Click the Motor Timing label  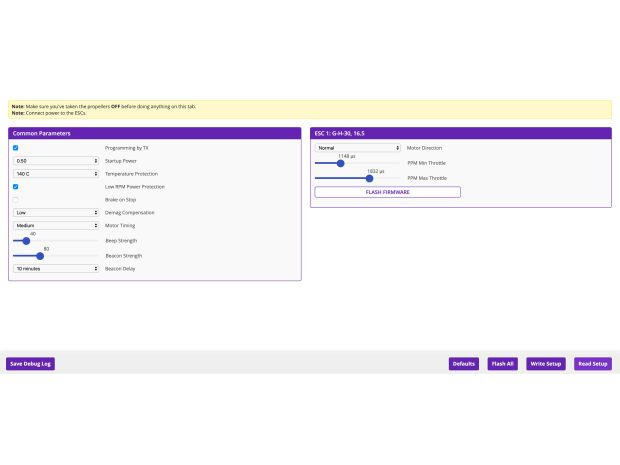point(120,225)
